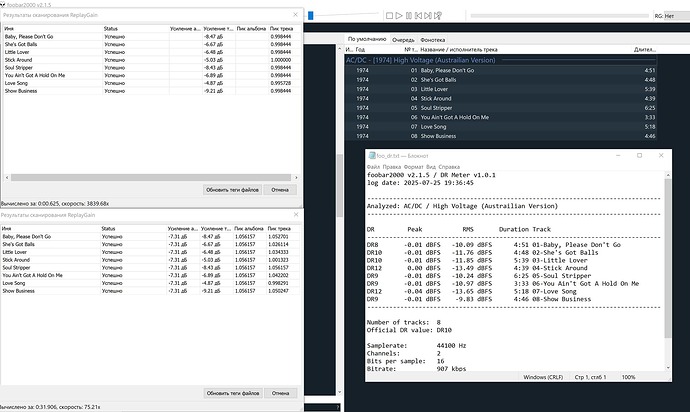Click the 0.998291 track peak in lower list
Viewport: 690px width, 412px height.
[278, 283]
